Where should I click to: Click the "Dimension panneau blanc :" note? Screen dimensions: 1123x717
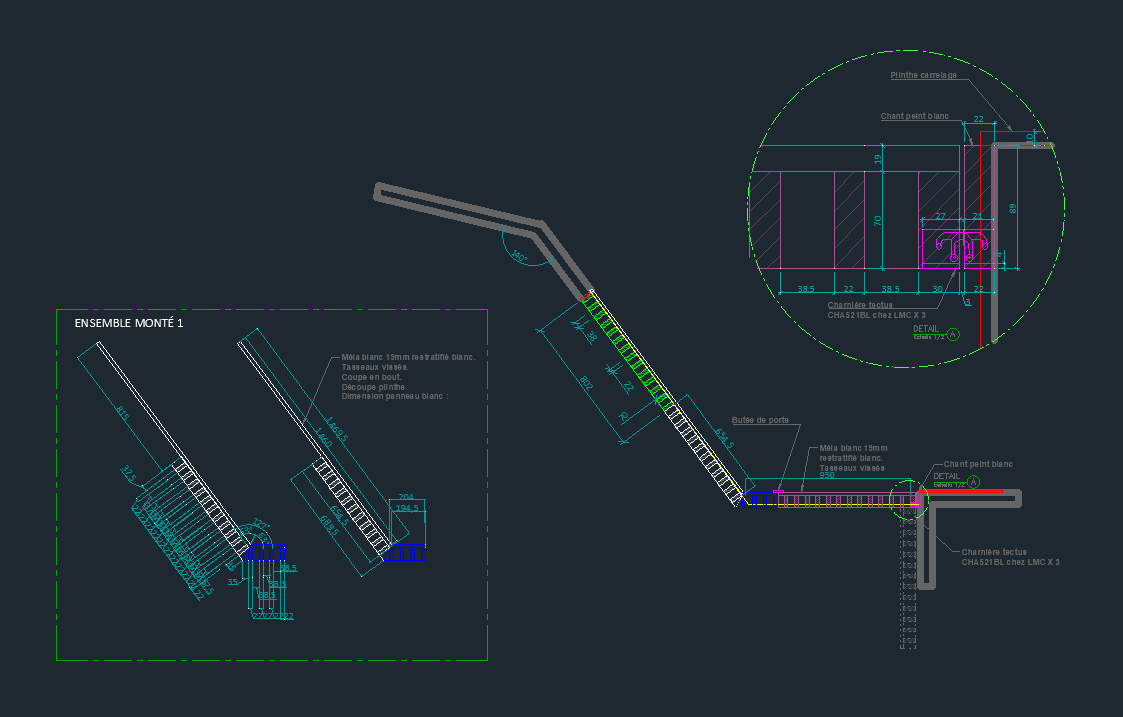tap(395, 397)
